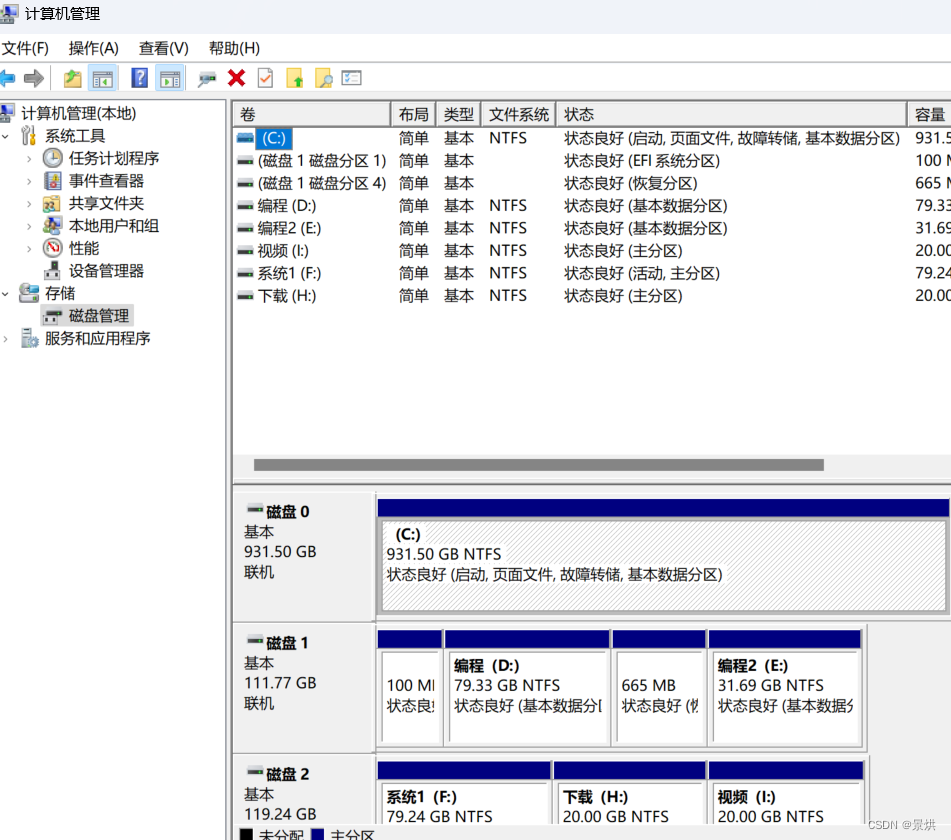Sort by the 容量 column header
This screenshot has width=951, height=840.
(930, 114)
